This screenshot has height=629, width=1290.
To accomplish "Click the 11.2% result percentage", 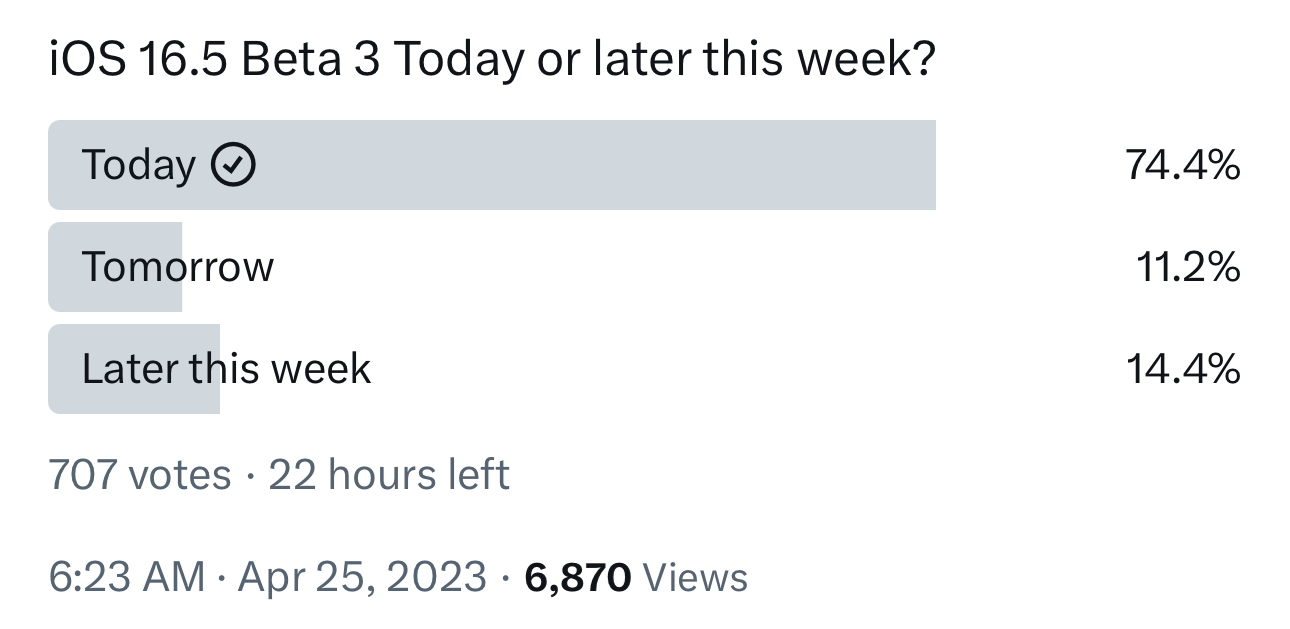I will 1188,267.
